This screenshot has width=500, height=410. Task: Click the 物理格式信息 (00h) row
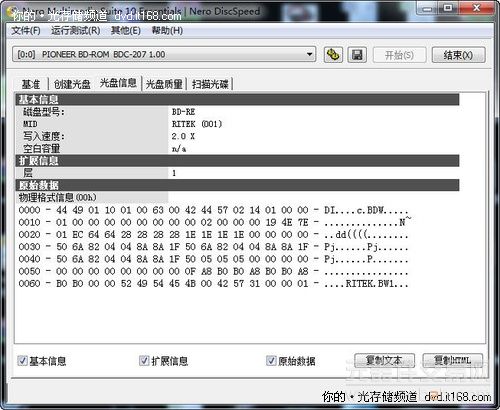[x=57, y=197]
